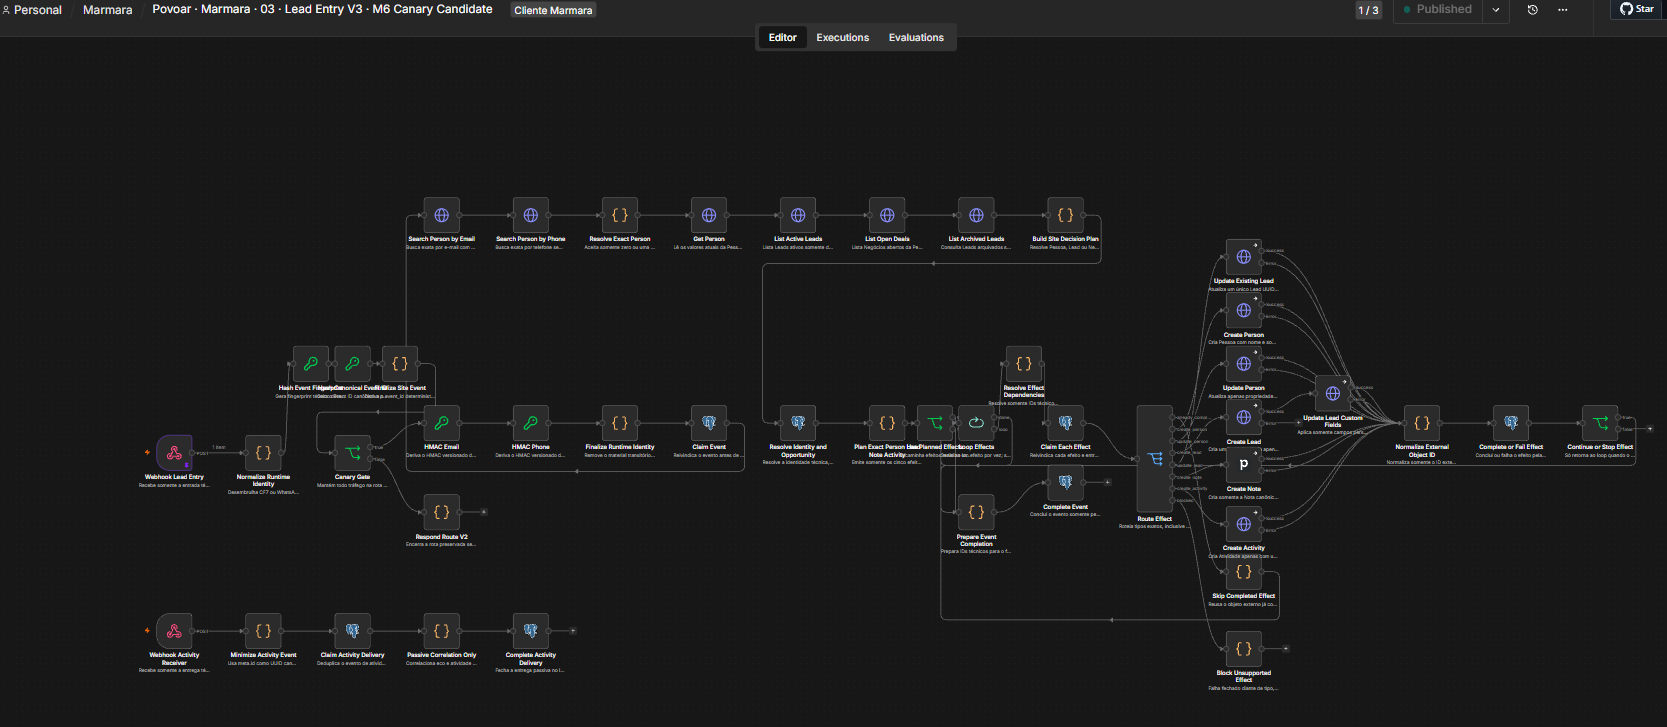The image size is (1667, 727).
Task: Switch to the Executions tab
Action: [843, 38]
